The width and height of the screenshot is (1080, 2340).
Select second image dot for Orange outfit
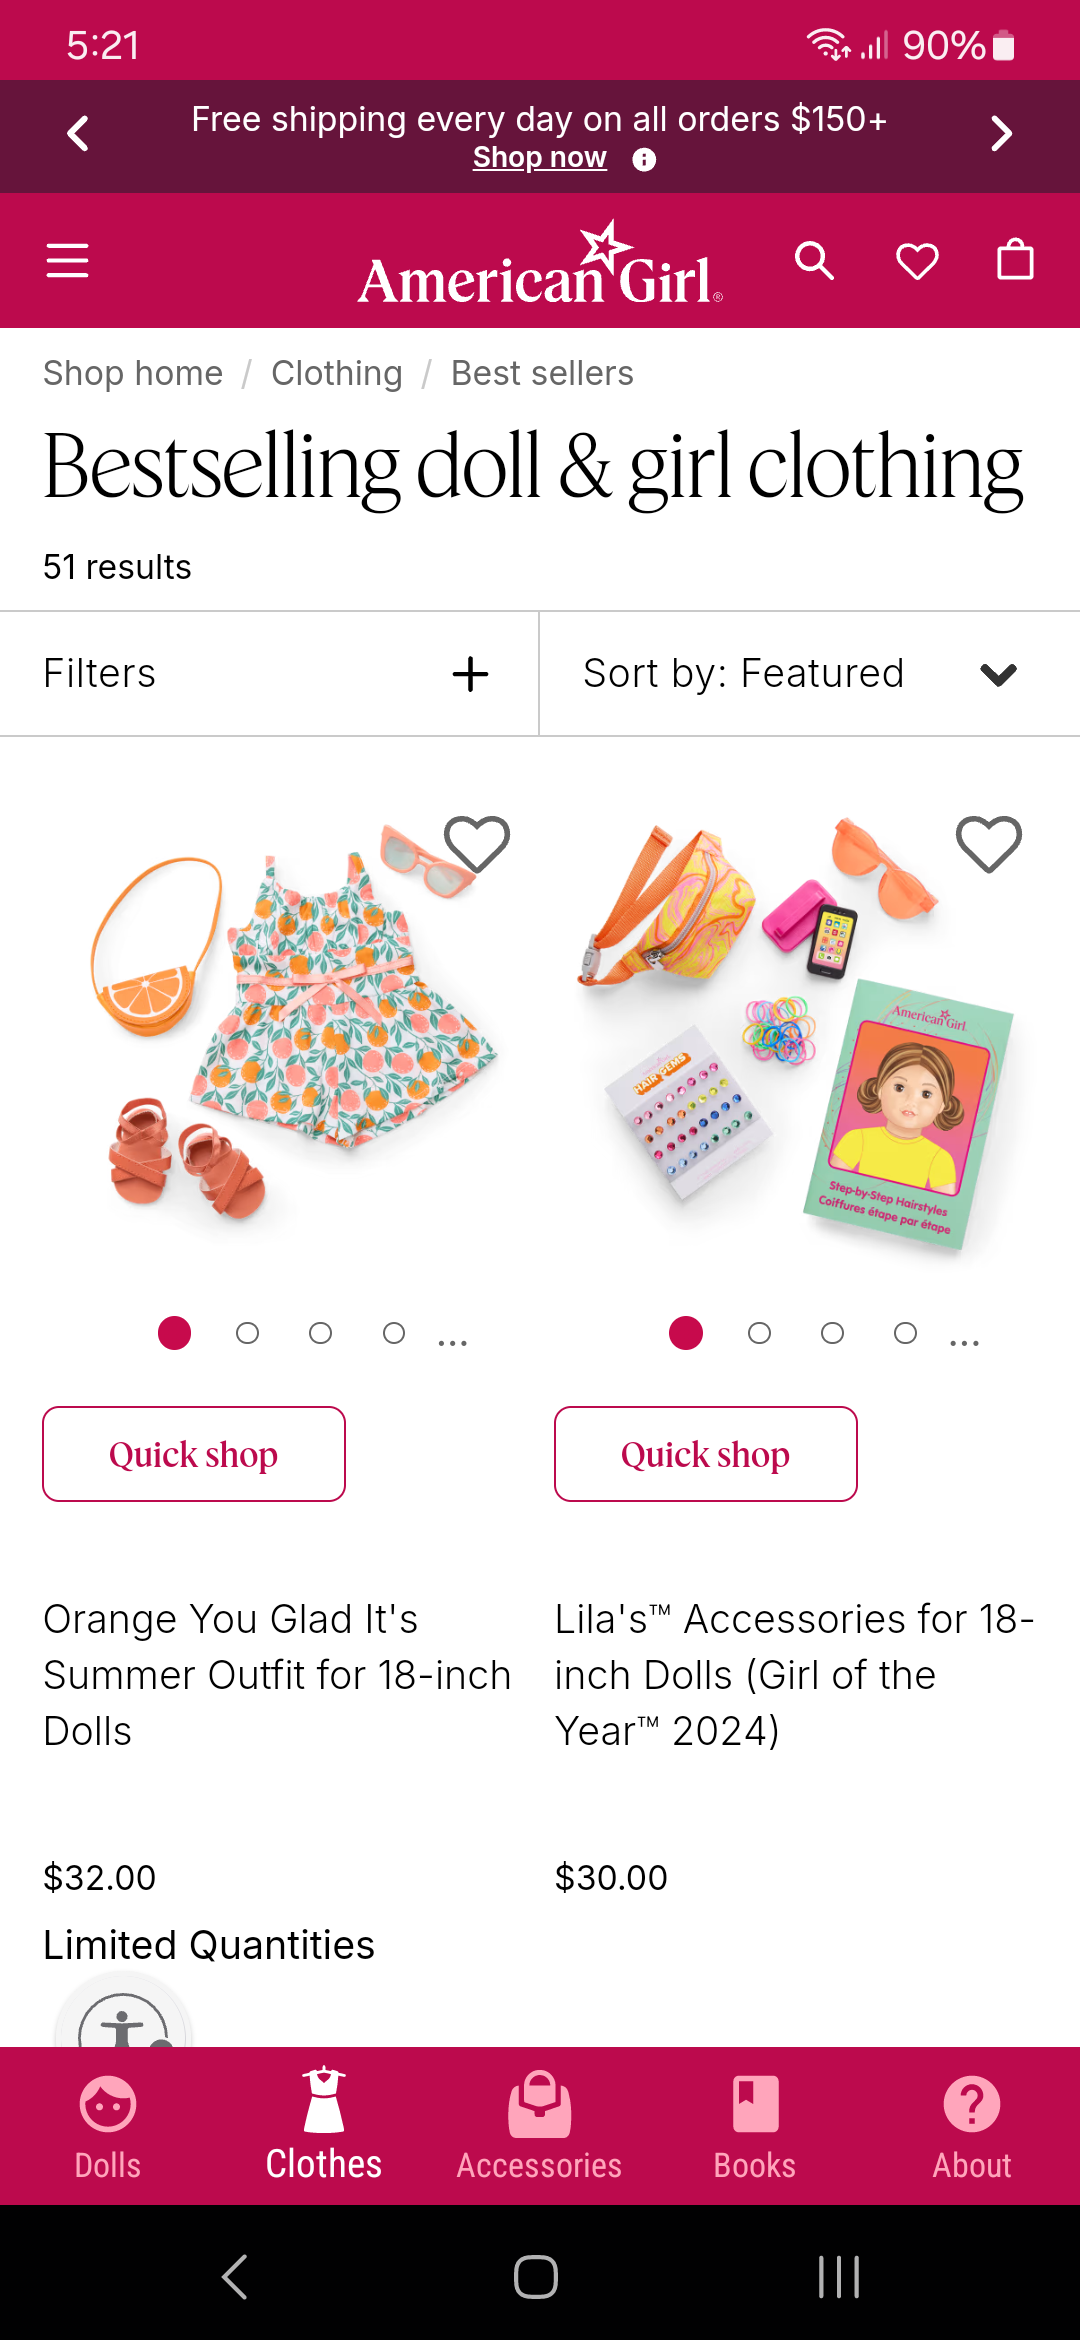coord(247,1333)
